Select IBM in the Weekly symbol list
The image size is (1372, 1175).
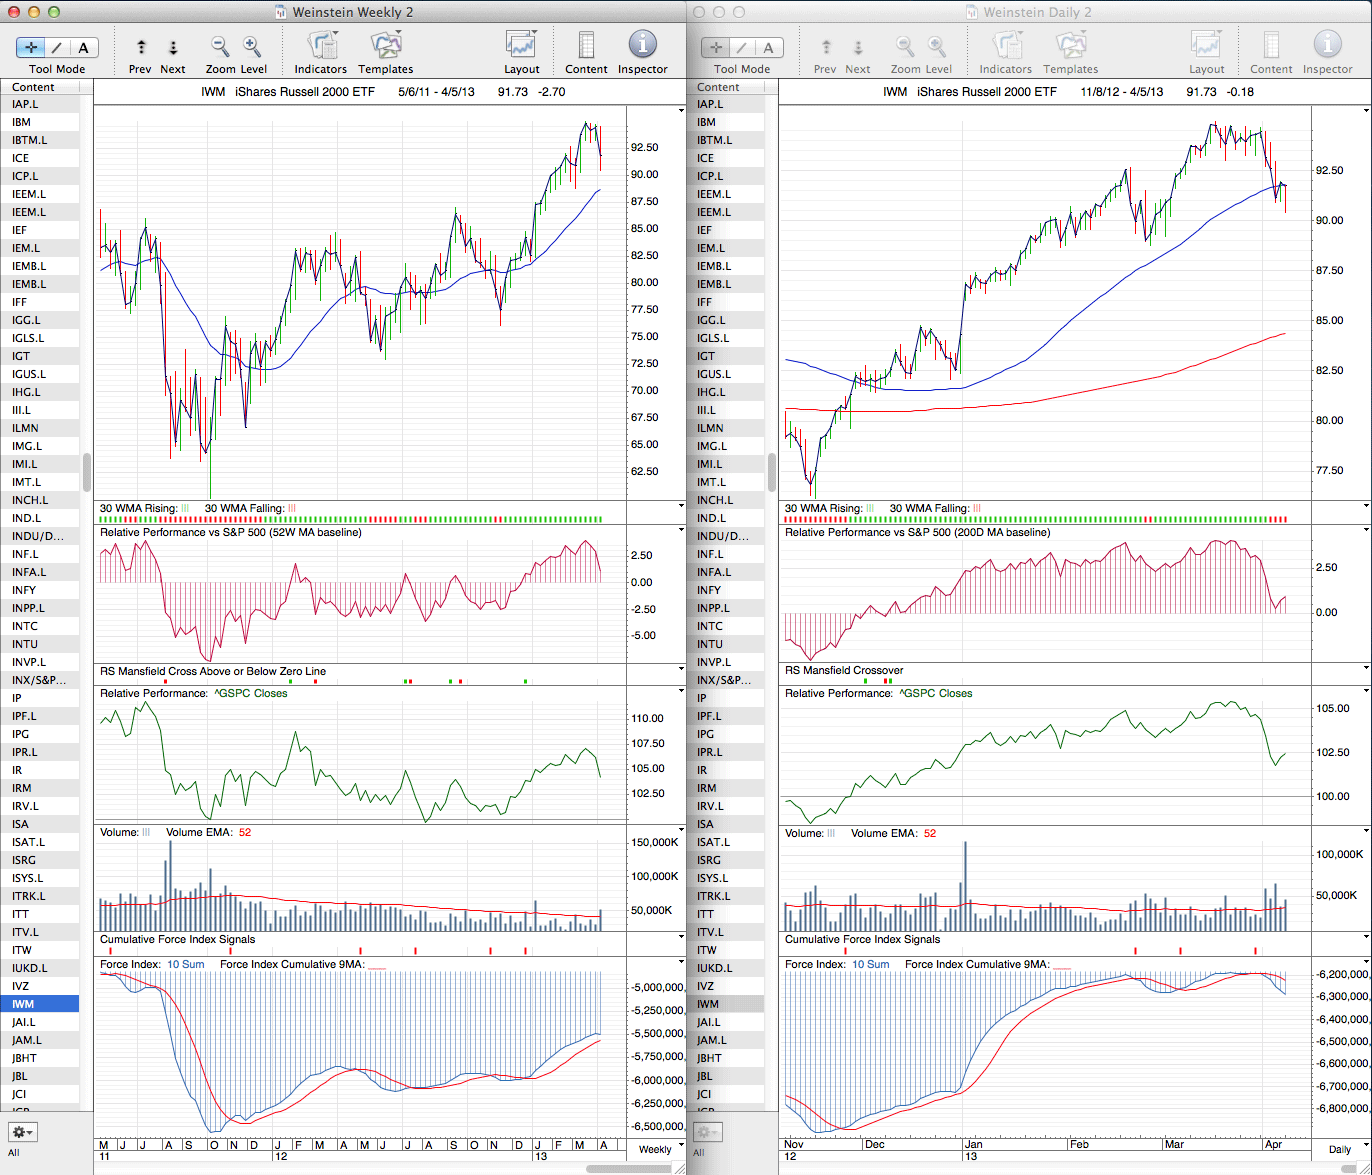click(21, 122)
